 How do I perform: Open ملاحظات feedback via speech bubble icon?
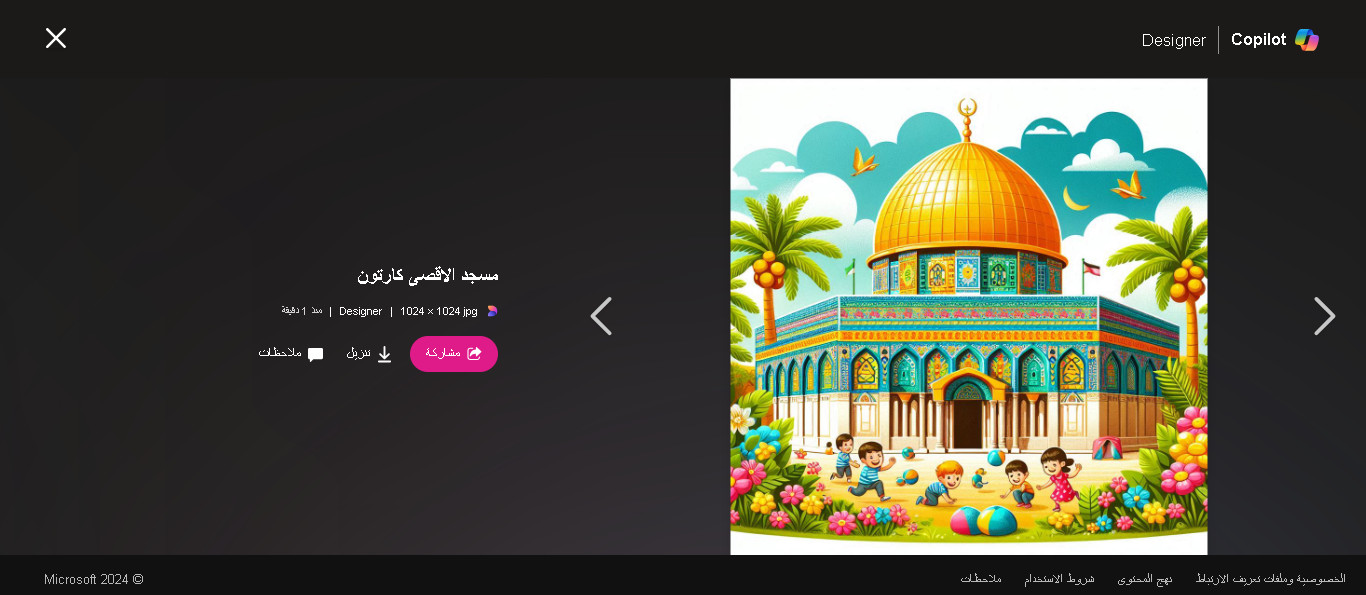click(315, 354)
